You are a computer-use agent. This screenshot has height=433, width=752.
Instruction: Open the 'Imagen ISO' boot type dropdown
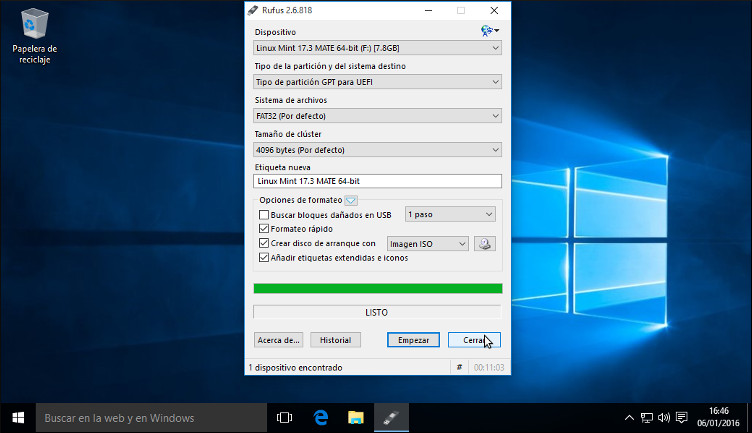click(x=428, y=244)
